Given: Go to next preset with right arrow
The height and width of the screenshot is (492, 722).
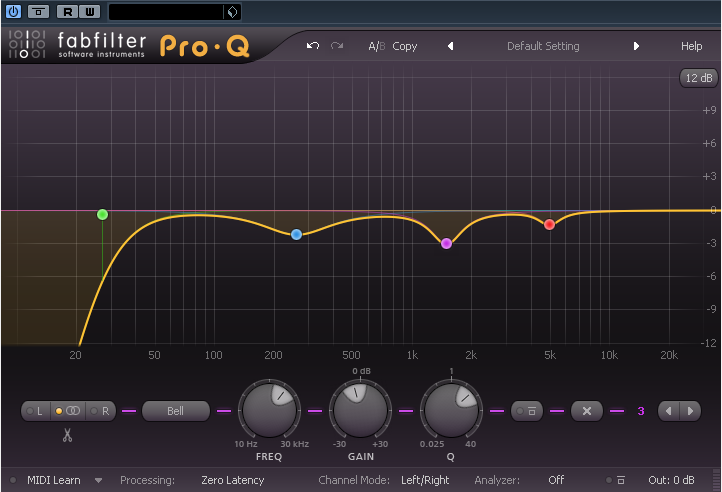Looking at the screenshot, I should pyautogui.click(x=636, y=46).
